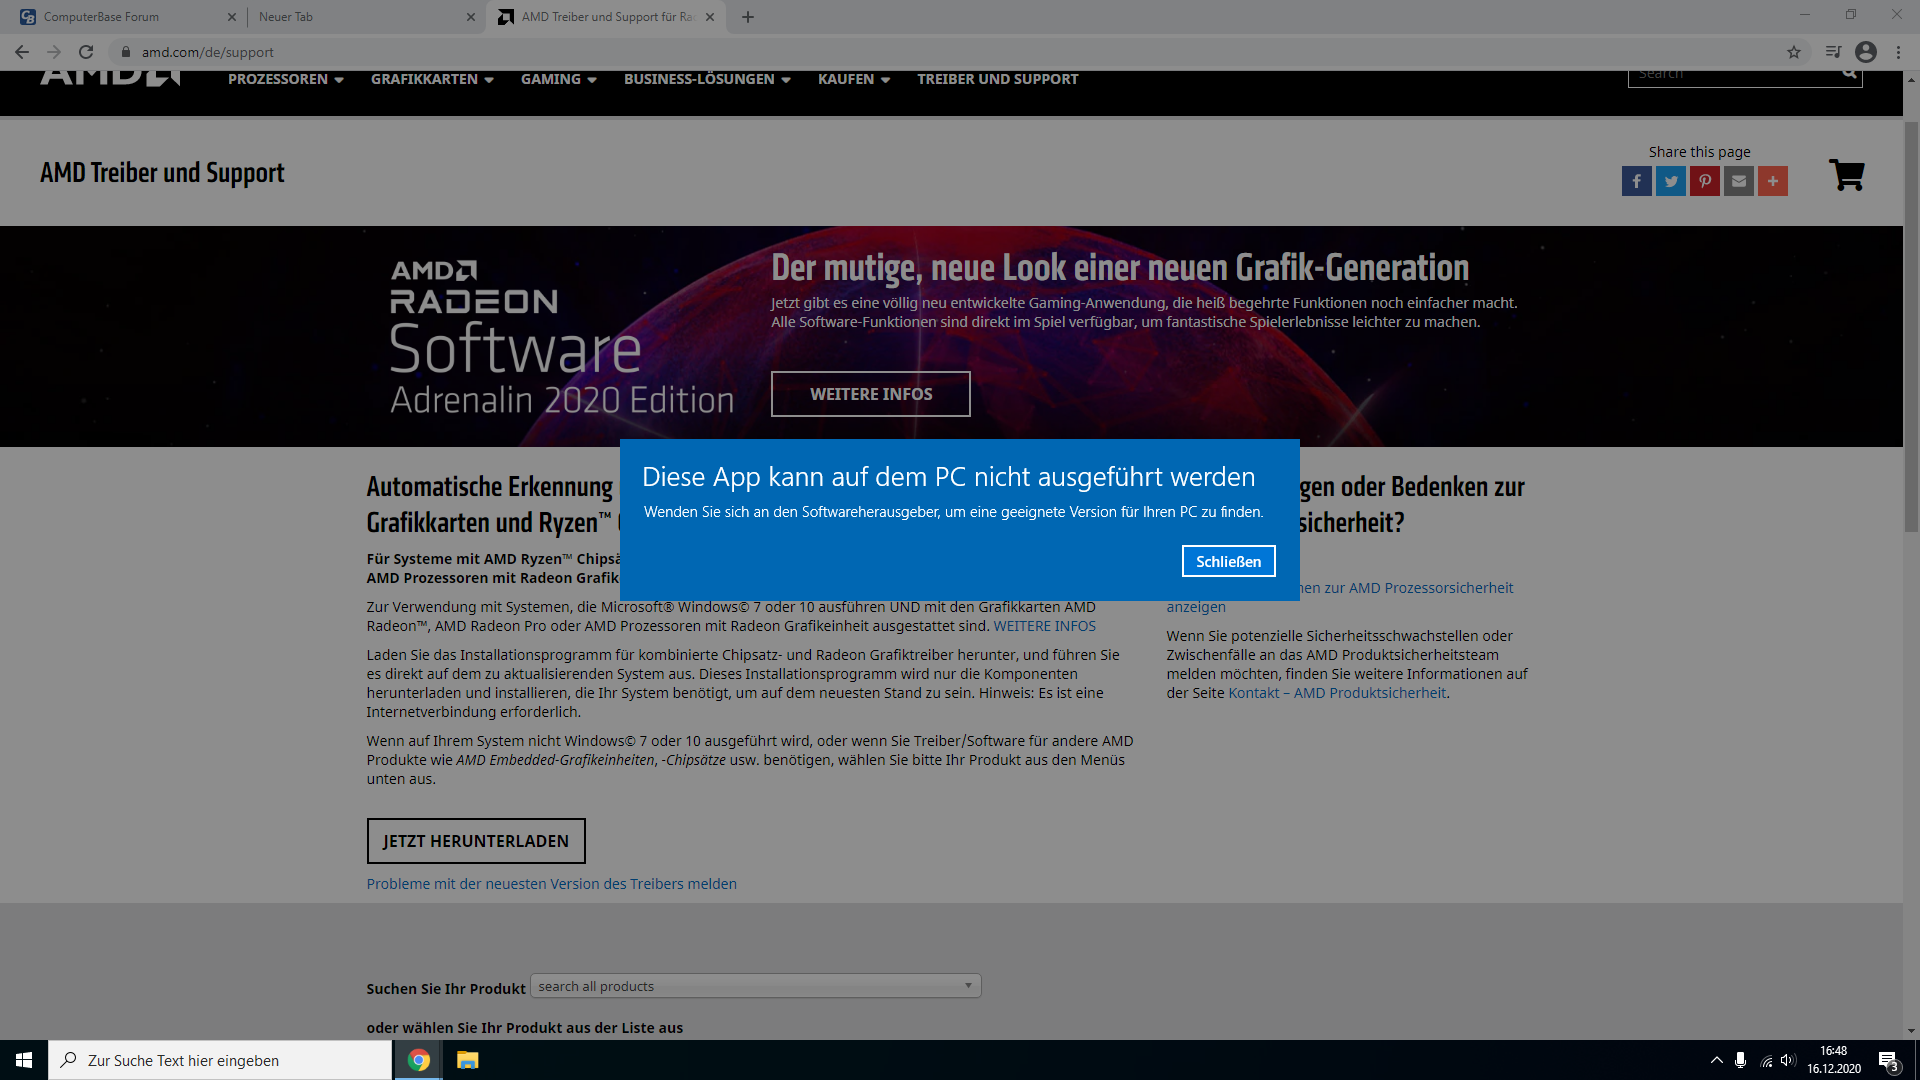1920x1080 pixels.
Task: Open Probleme mit der neuesten Version link
Action: tap(551, 884)
